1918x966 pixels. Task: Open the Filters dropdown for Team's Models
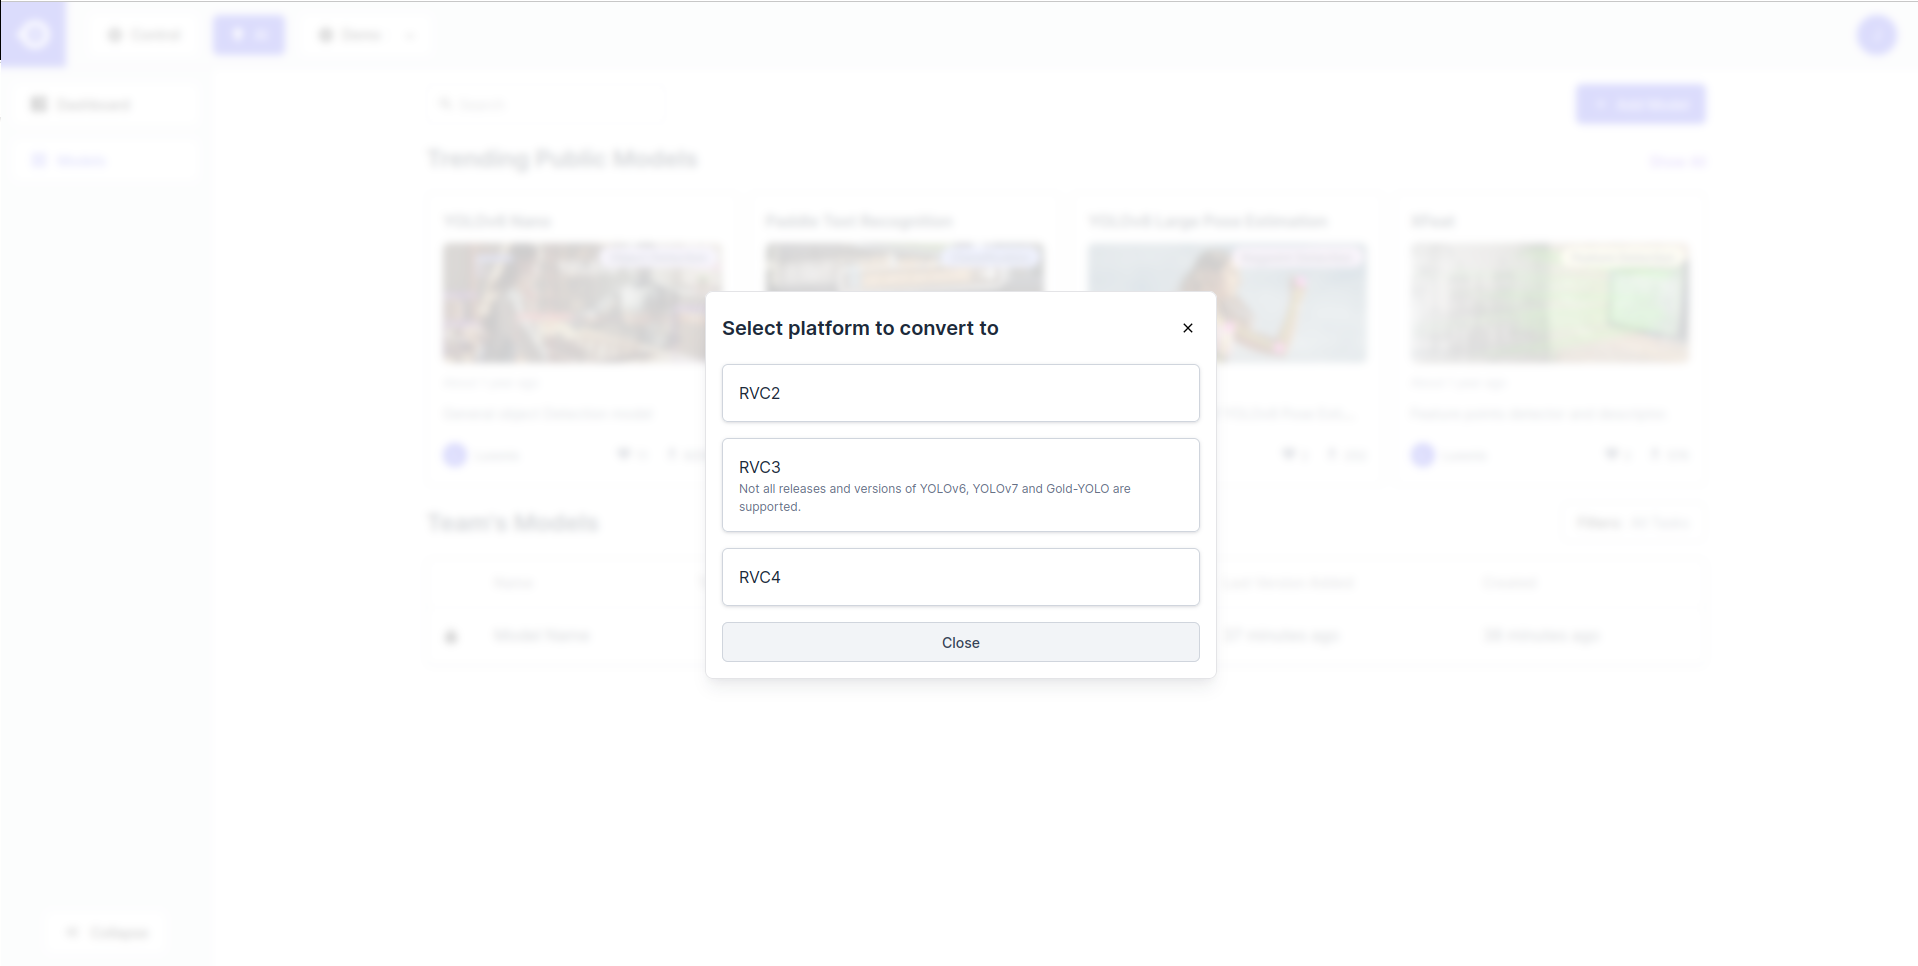(1631, 523)
